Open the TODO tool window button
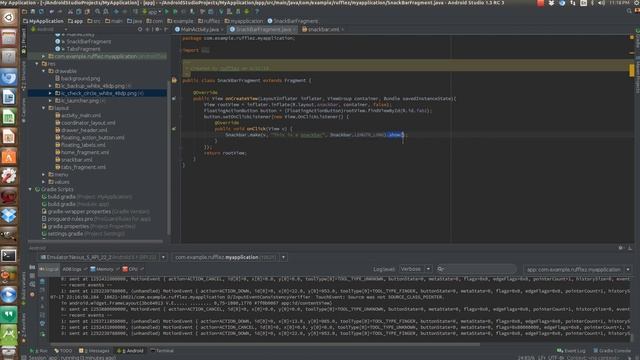 pyautogui.click(x=63, y=351)
